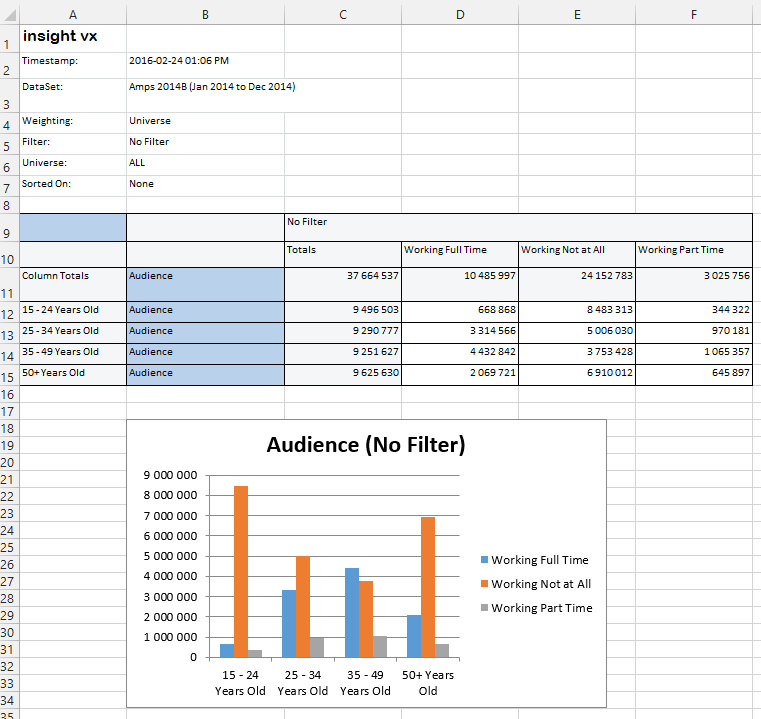Screen dimensions: 761x719
Task: Click the '4 432 842' cell
Action: click(460, 354)
